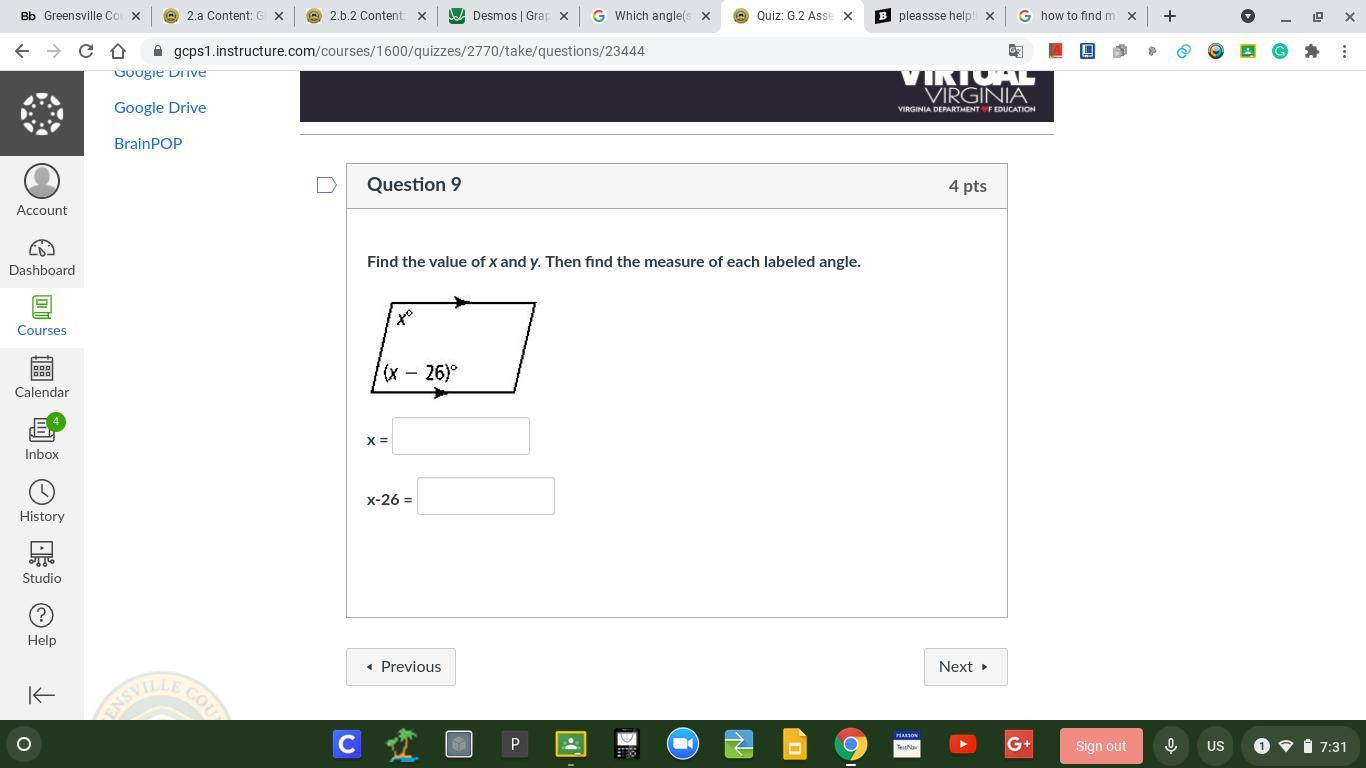Open the BrainPOP course link
The width and height of the screenshot is (1366, 768).
148,143
